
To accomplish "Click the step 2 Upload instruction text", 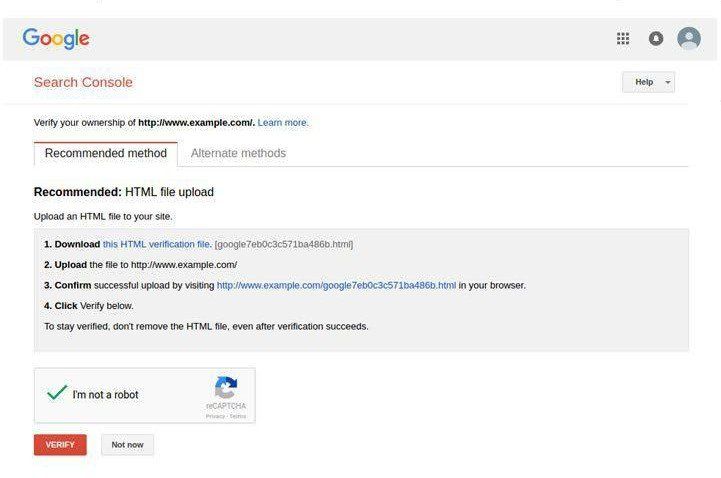I will click(x=141, y=265).
